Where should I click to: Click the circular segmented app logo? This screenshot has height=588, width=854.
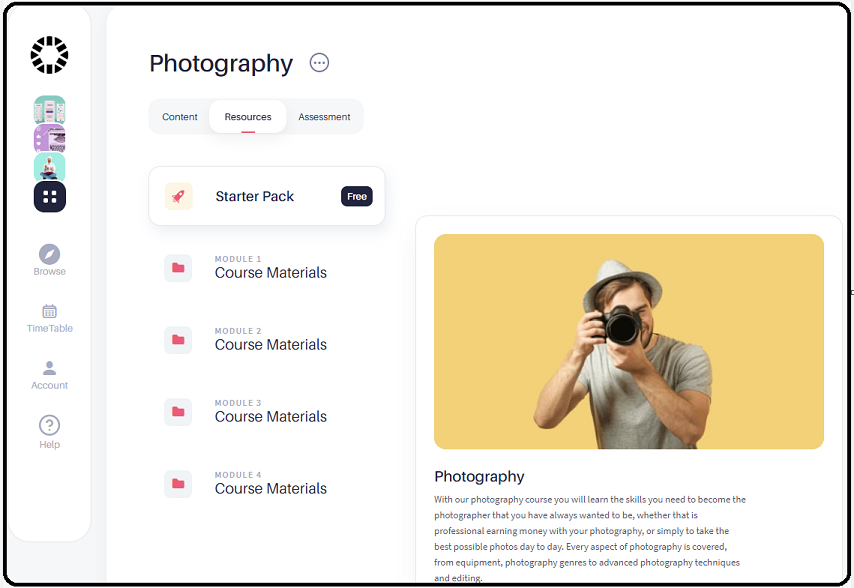click(49, 55)
